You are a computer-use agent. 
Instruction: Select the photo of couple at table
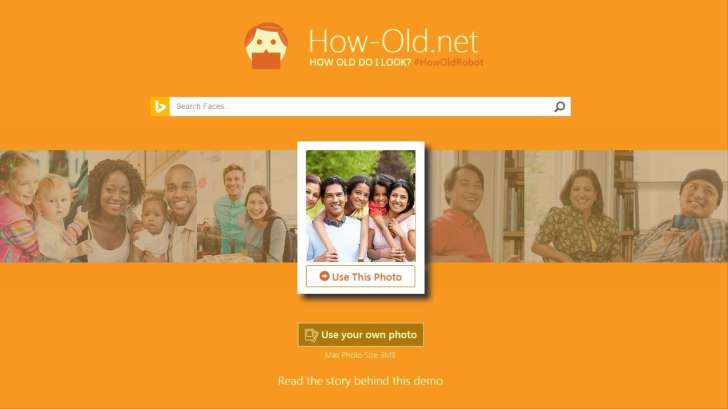coord(247,206)
